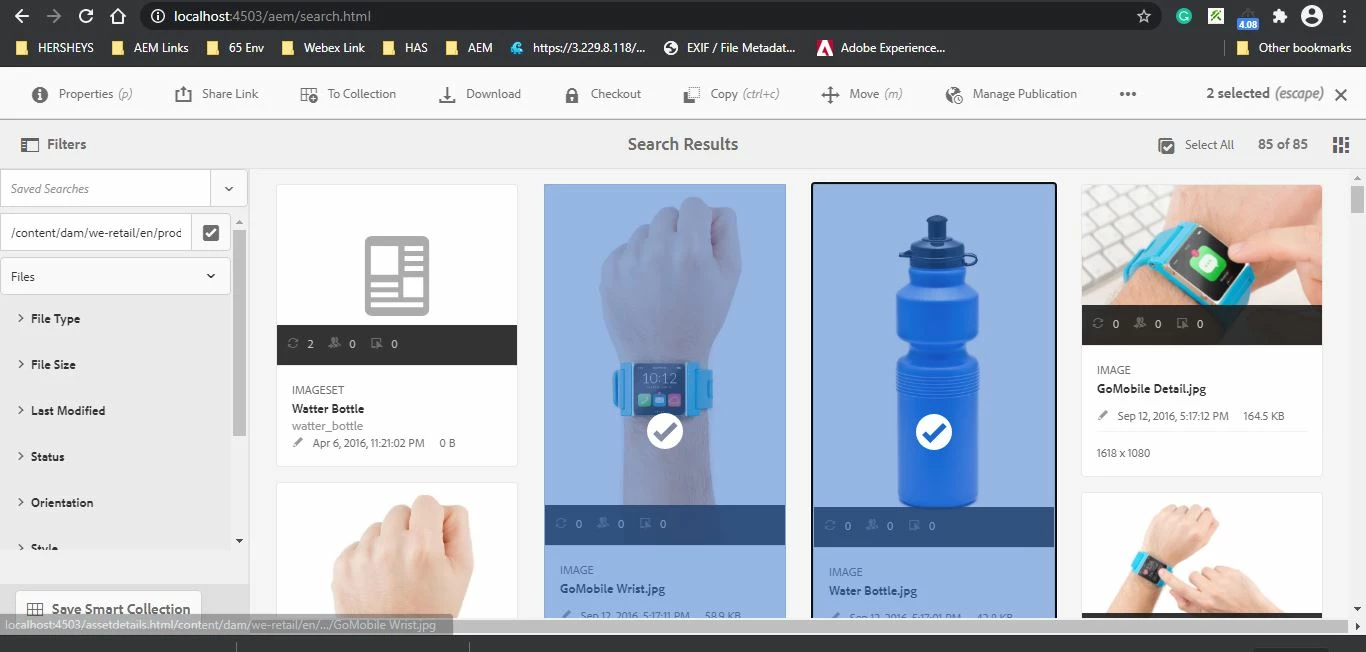The height and width of the screenshot is (652, 1366).
Task: Open the HAS bookmark folder
Action: pos(404,47)
